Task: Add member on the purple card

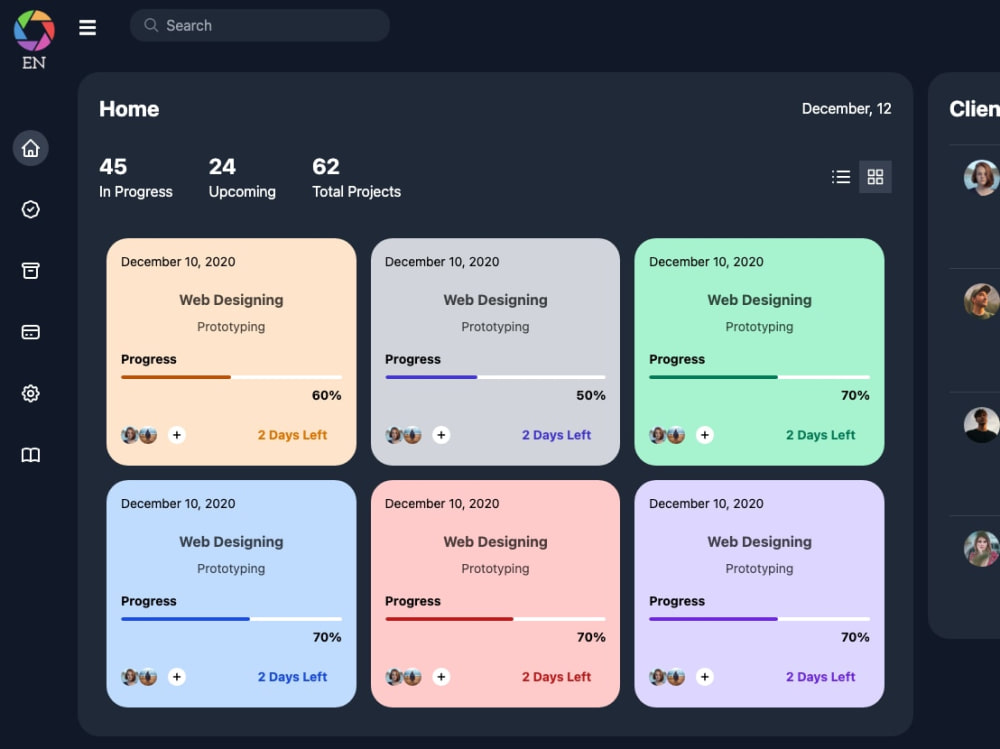Action: pos(705,676)
